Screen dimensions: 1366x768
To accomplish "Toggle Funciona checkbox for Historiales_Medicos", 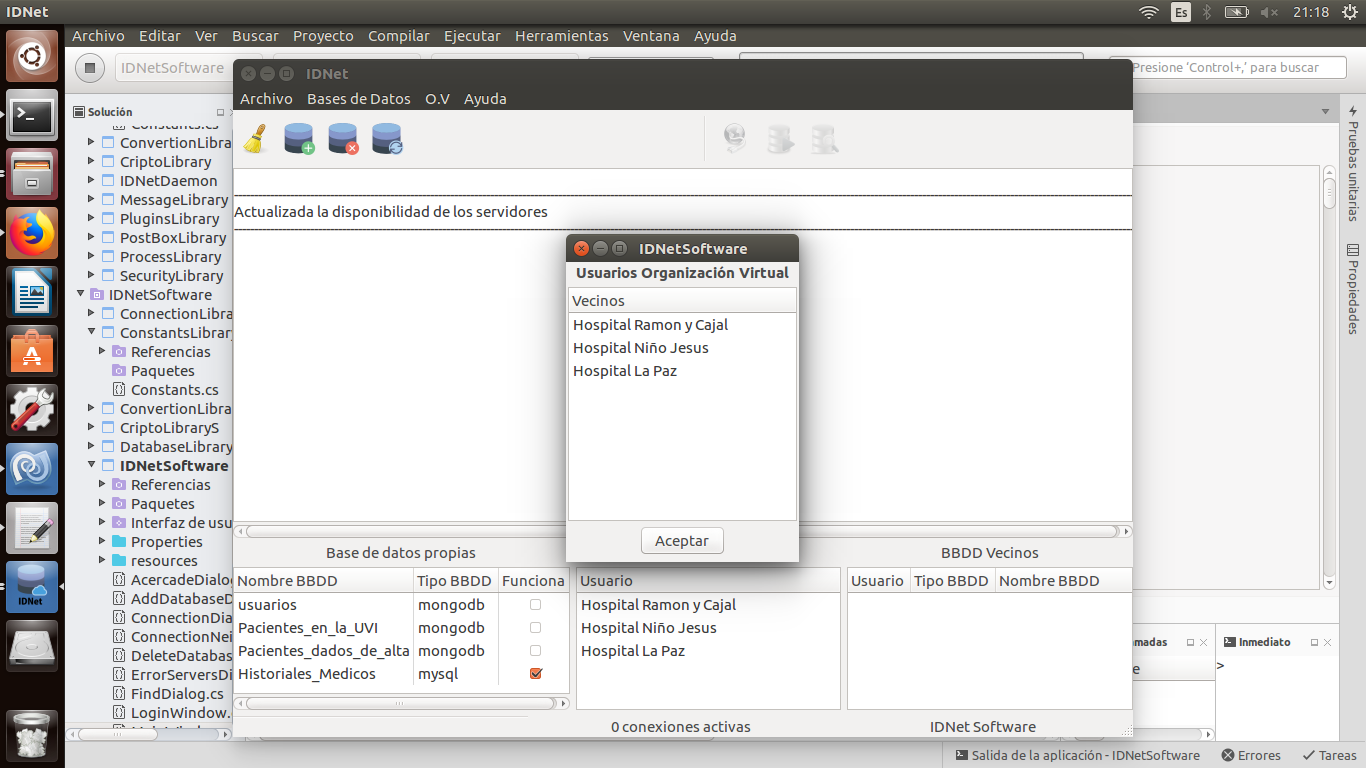I will pyautogui.click(x=536, y=674).
